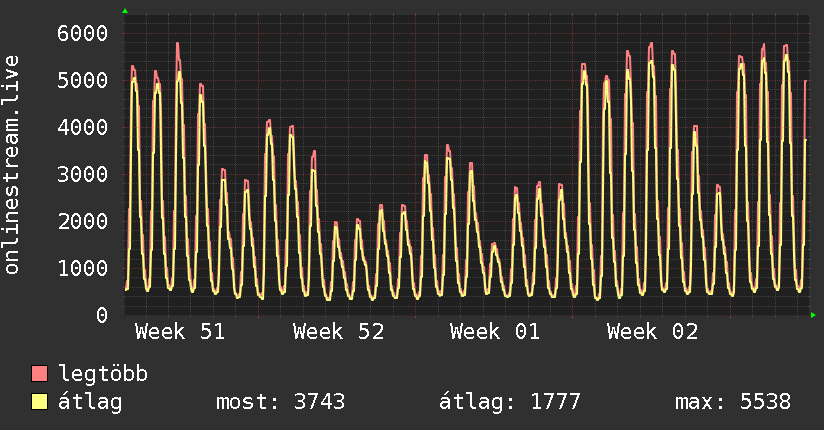Click the most: 3743 value

(281, 402)
